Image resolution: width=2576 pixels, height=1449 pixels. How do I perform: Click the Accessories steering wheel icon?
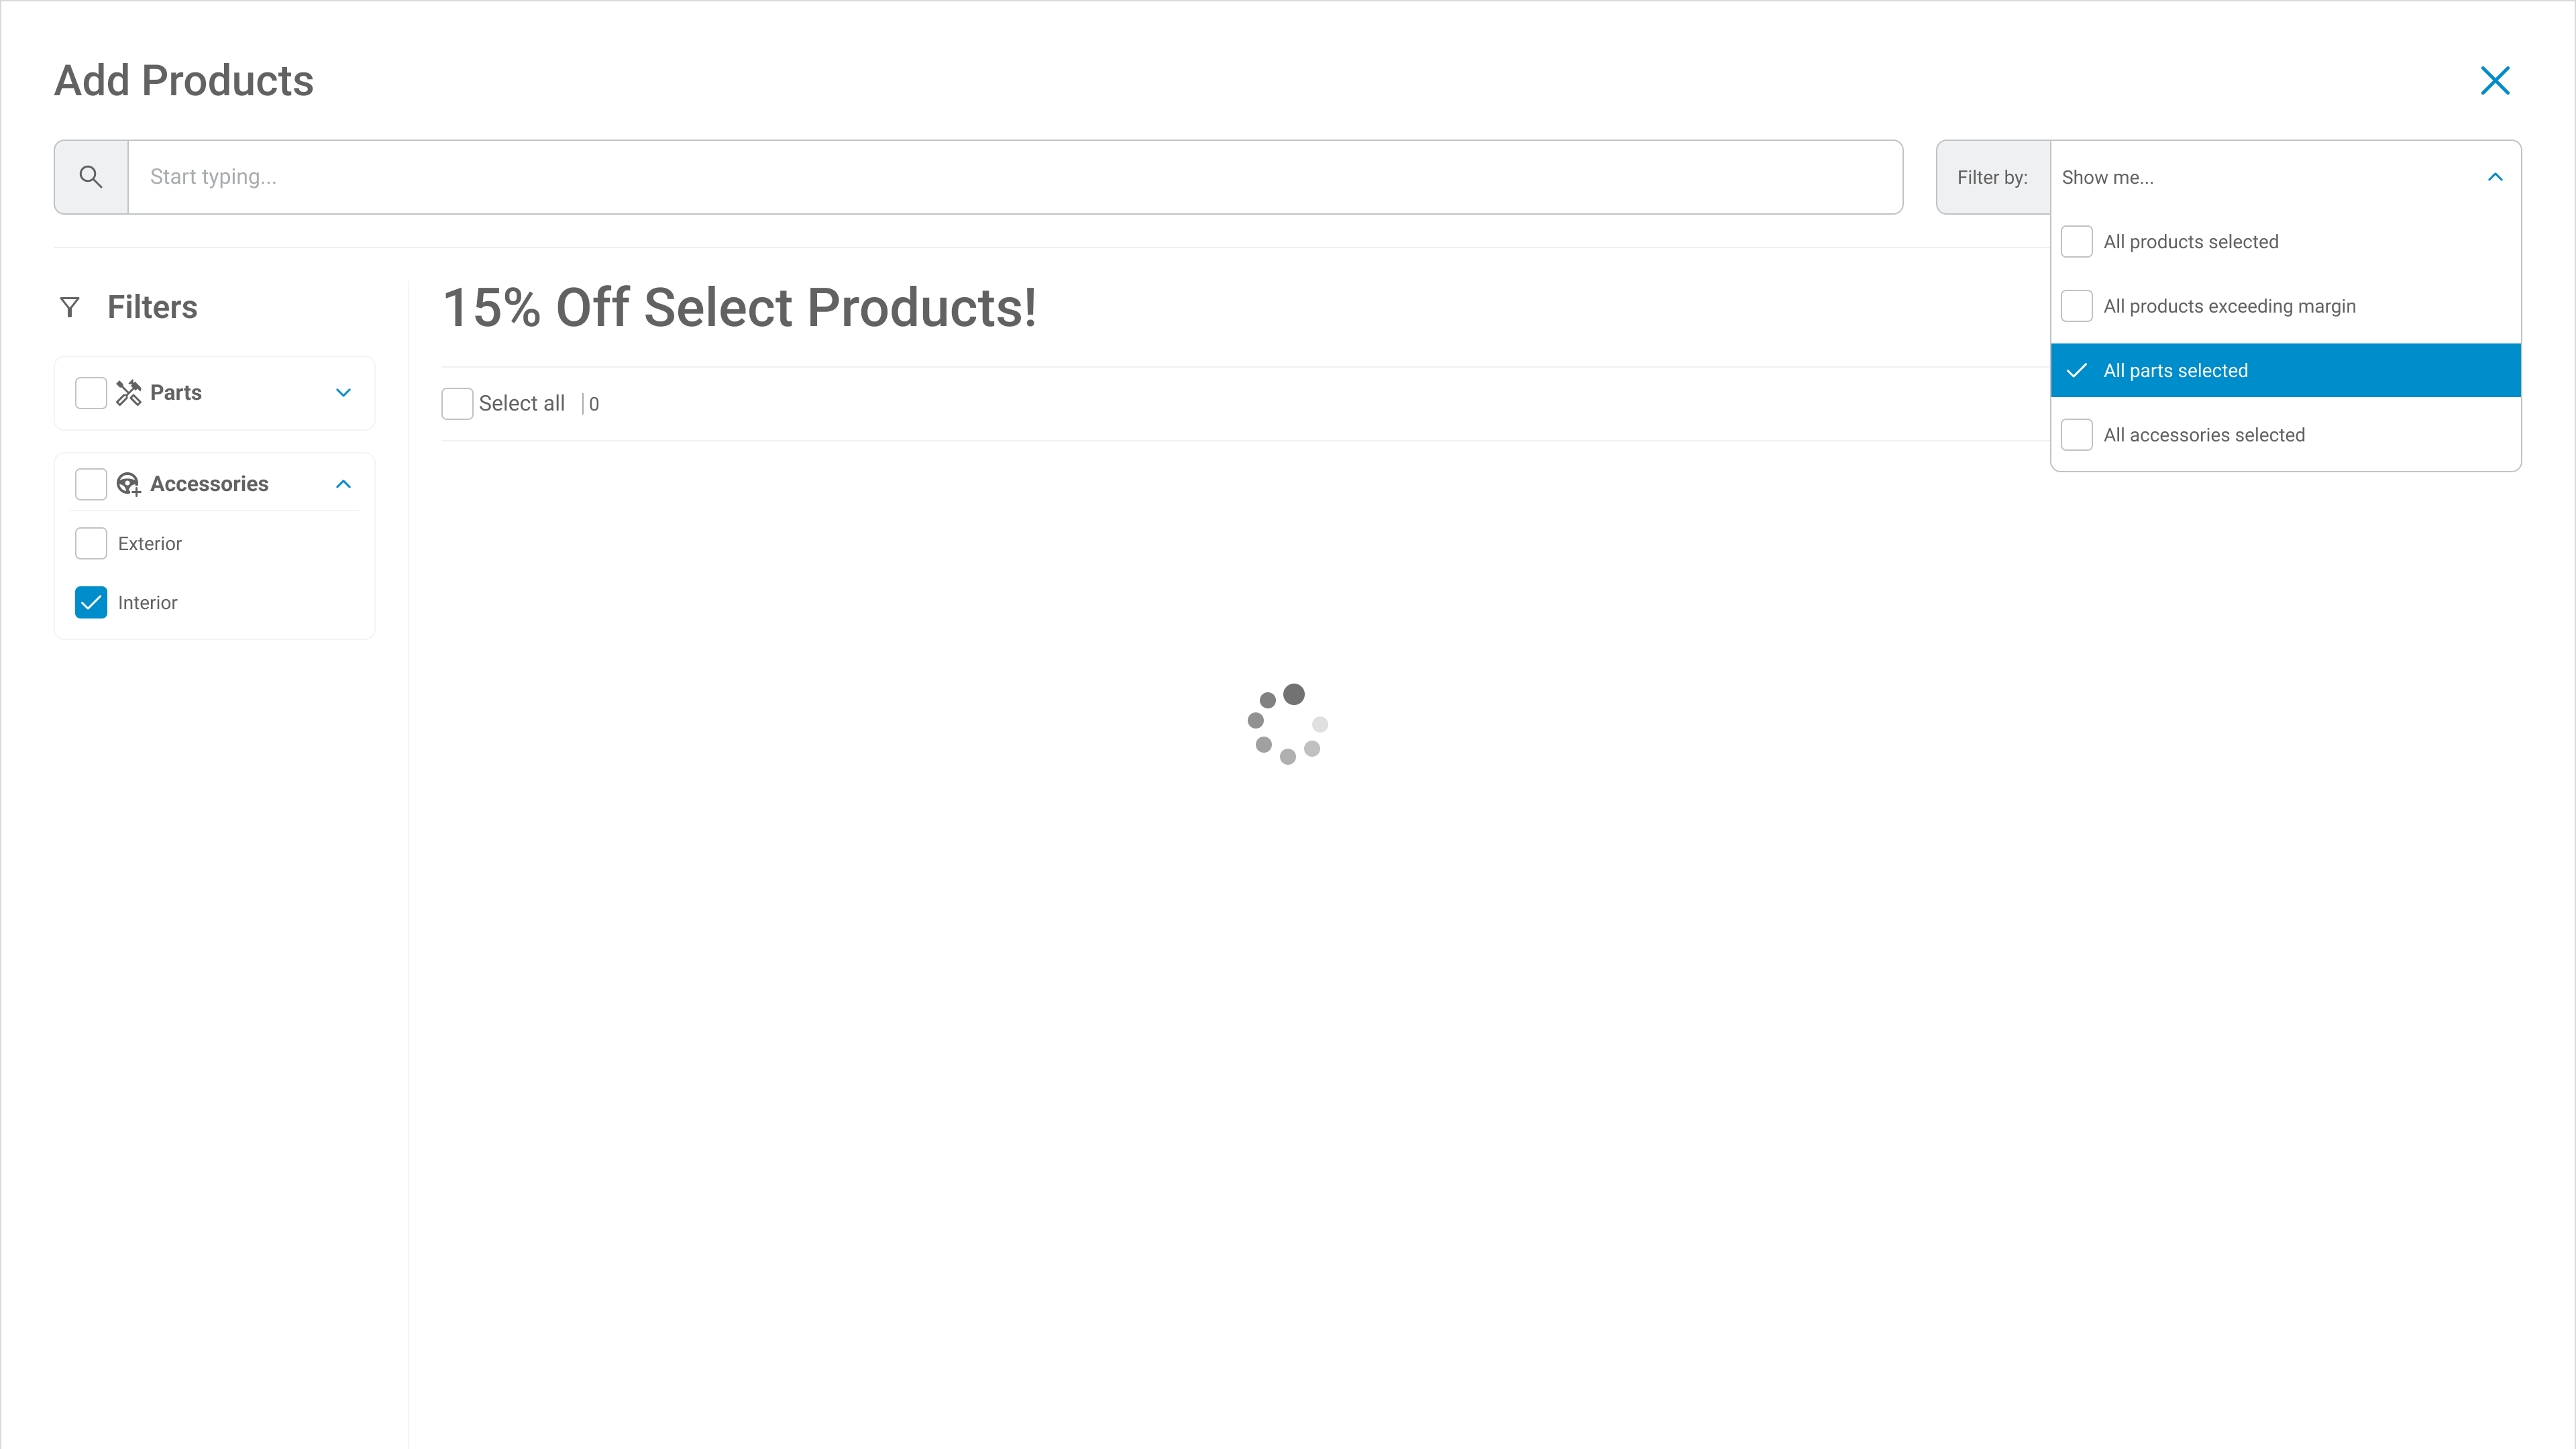tap(129, 484)
